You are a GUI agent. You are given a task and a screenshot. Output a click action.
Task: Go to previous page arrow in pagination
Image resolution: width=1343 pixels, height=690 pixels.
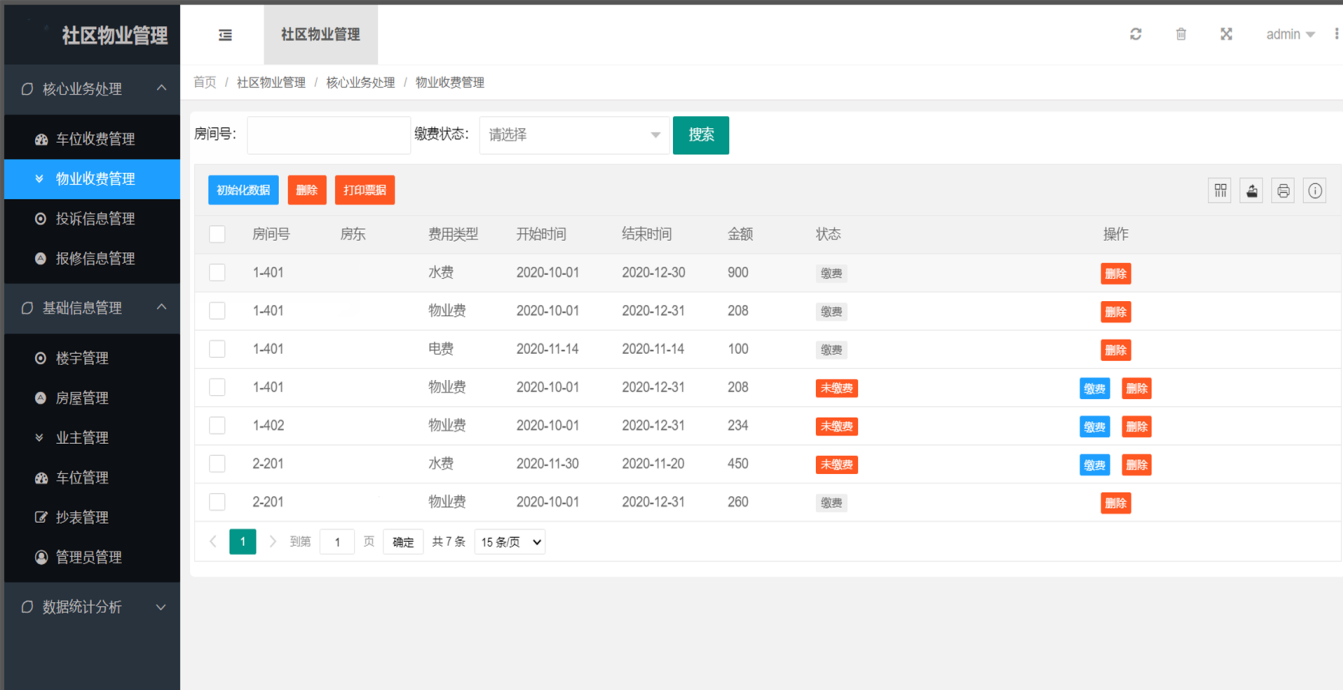coord(213,542)
